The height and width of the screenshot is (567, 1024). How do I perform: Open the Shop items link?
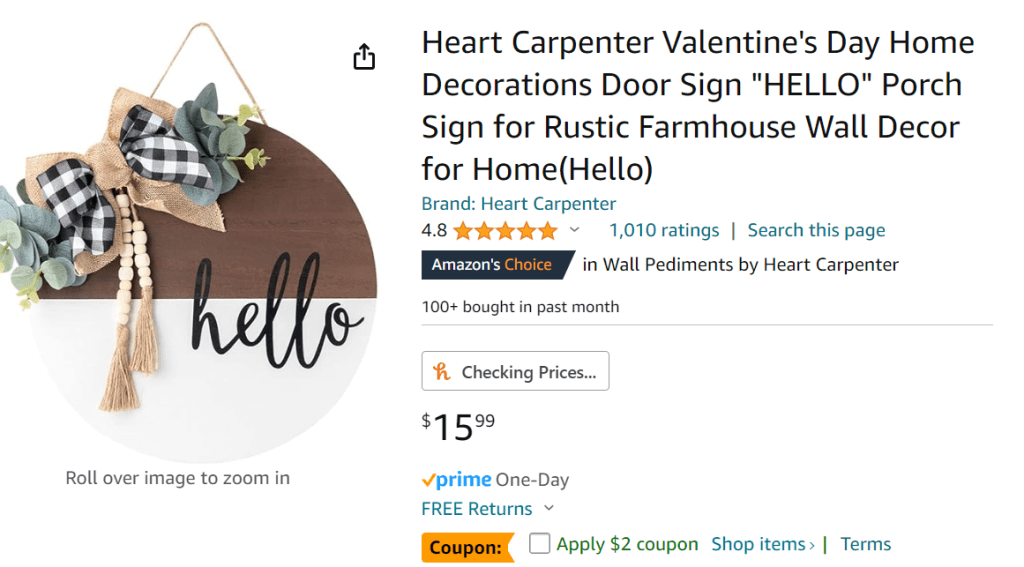[x=762, y=544]
